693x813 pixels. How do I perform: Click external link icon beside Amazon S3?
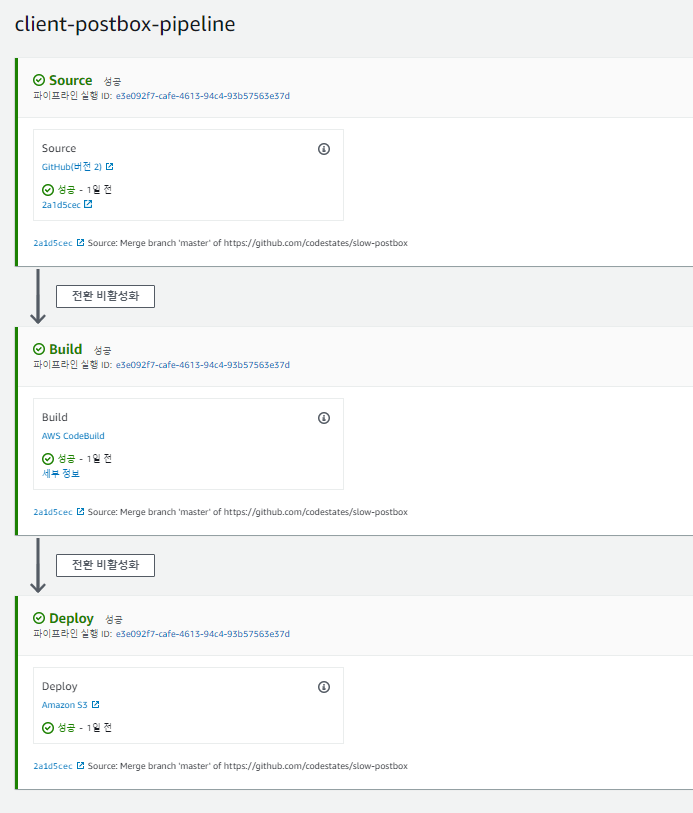click(x=96, y=705)
